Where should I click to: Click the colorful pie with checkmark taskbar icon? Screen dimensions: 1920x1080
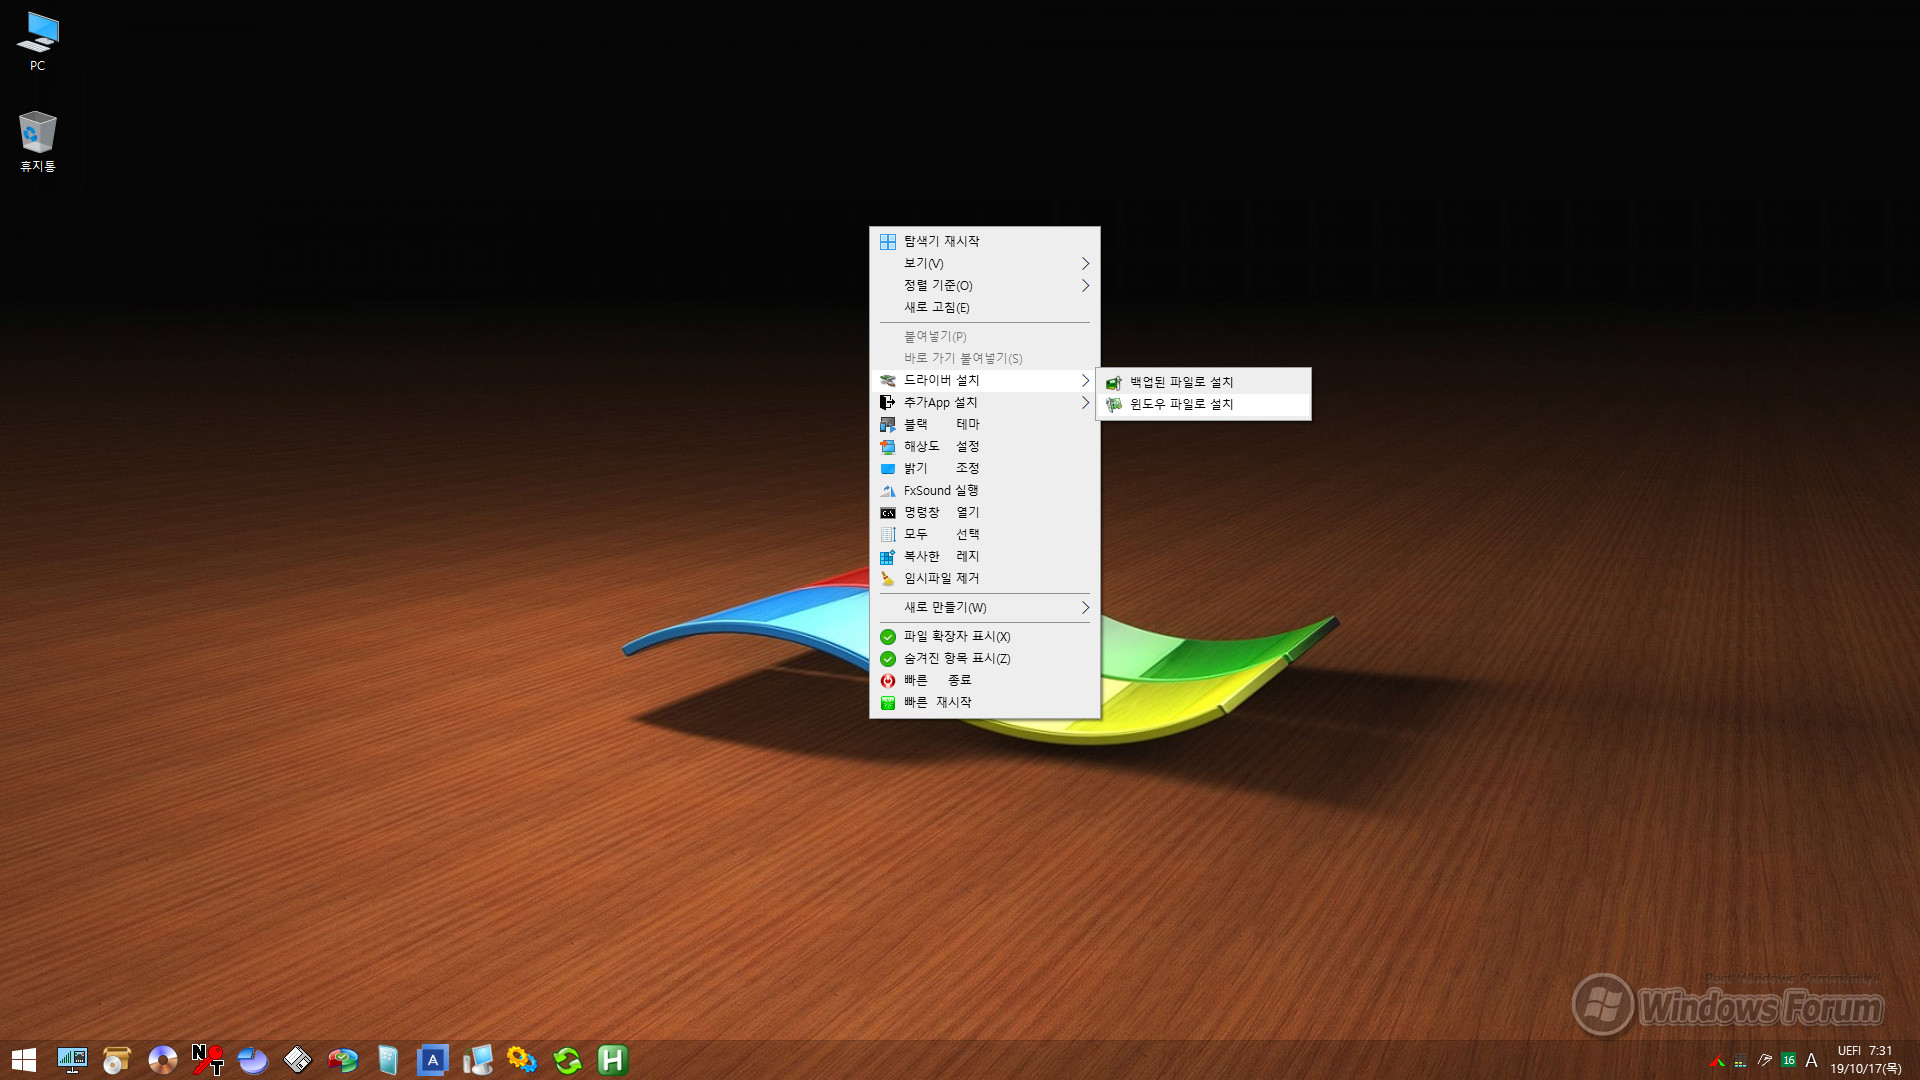342,1060
